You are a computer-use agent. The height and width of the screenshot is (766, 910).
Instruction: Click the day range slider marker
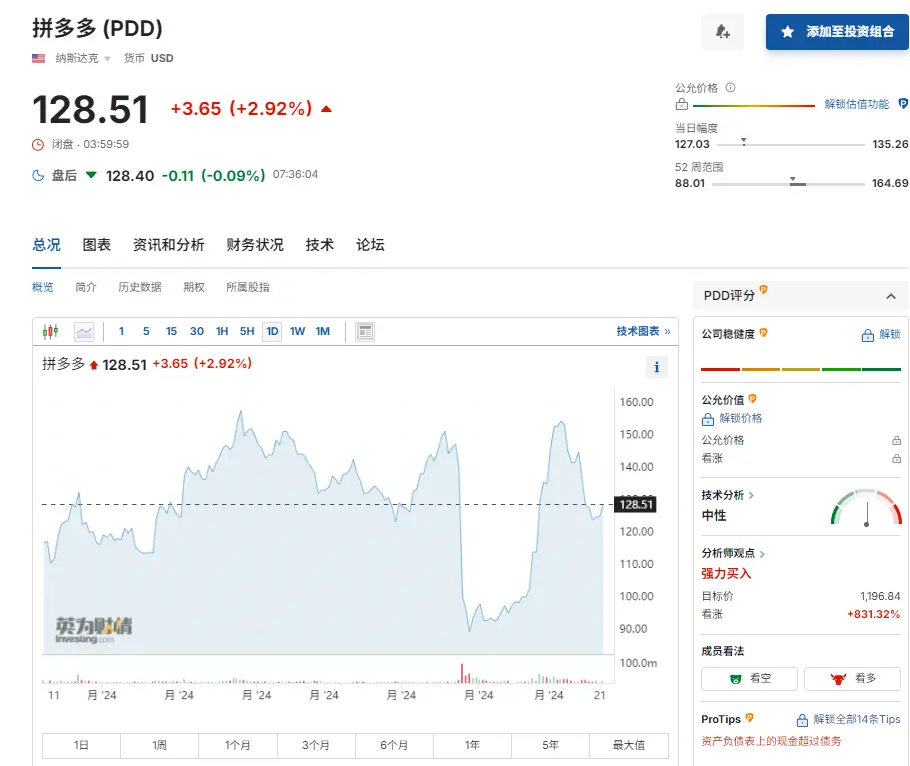click(743, 142)
